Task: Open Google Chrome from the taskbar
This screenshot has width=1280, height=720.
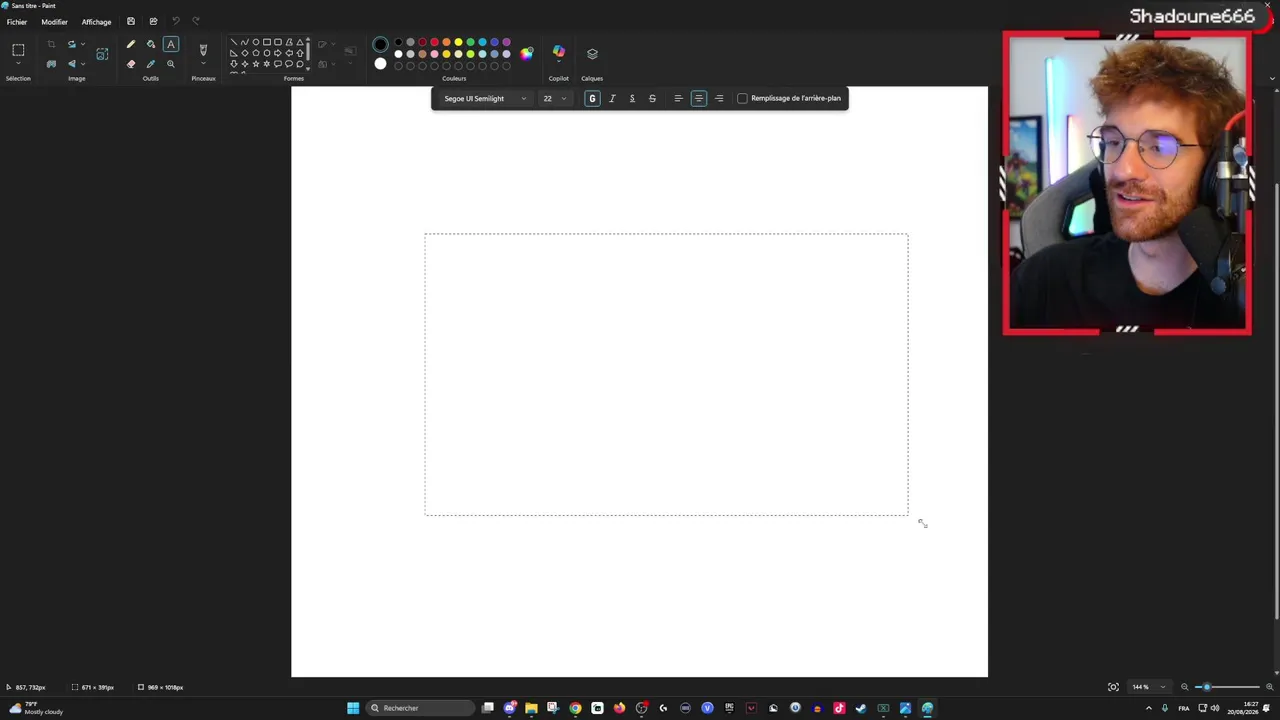Action: pyautogui.click(x=575, y=708)
